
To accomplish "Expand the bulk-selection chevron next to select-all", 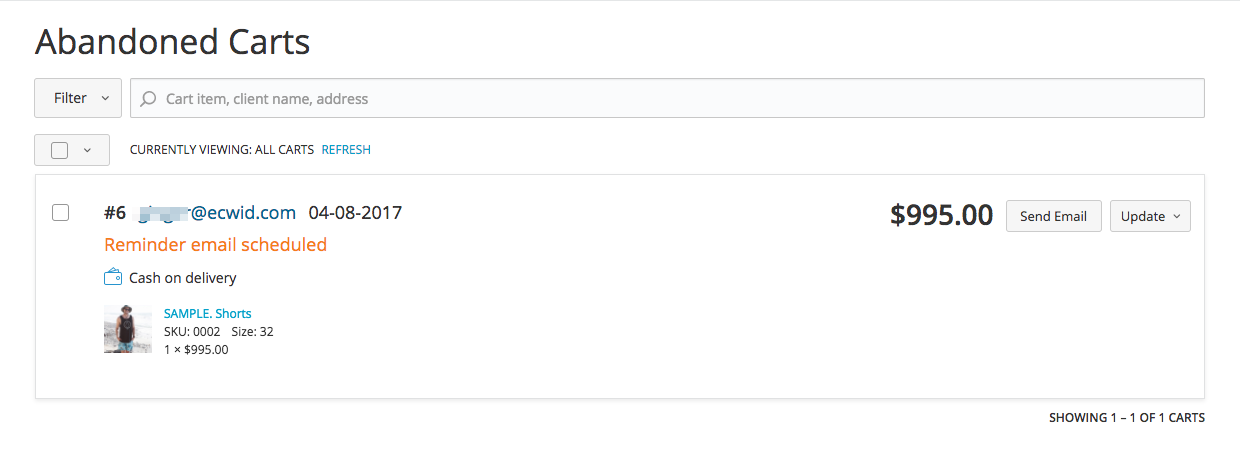I will click(87, 150).
